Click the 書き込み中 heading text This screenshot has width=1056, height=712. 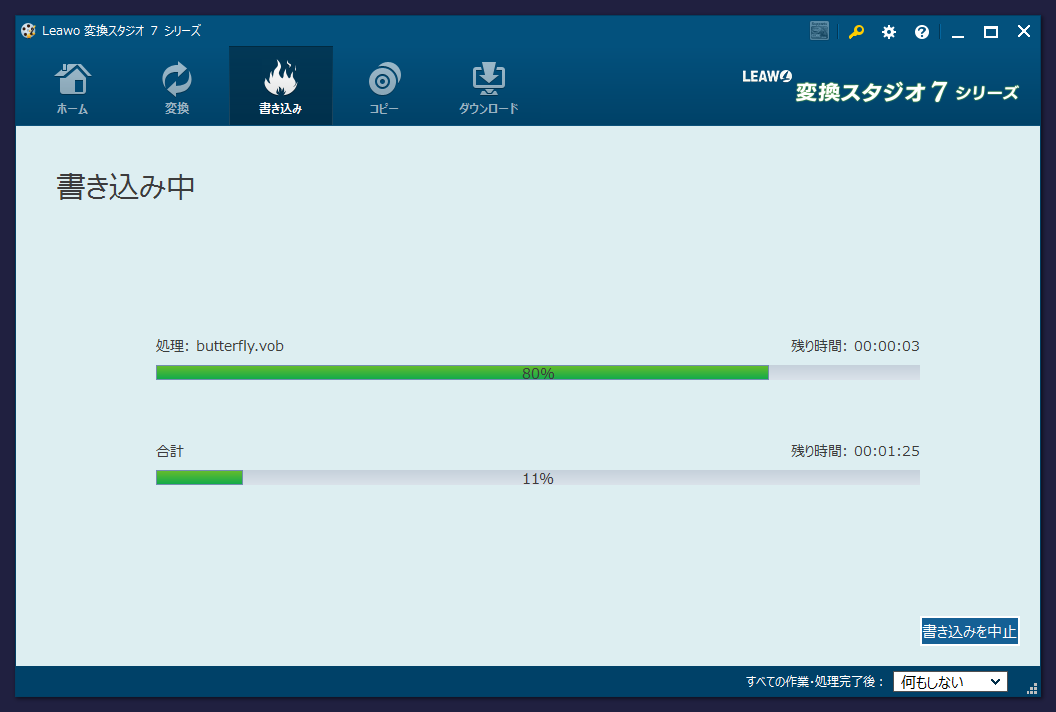(125, 187)
